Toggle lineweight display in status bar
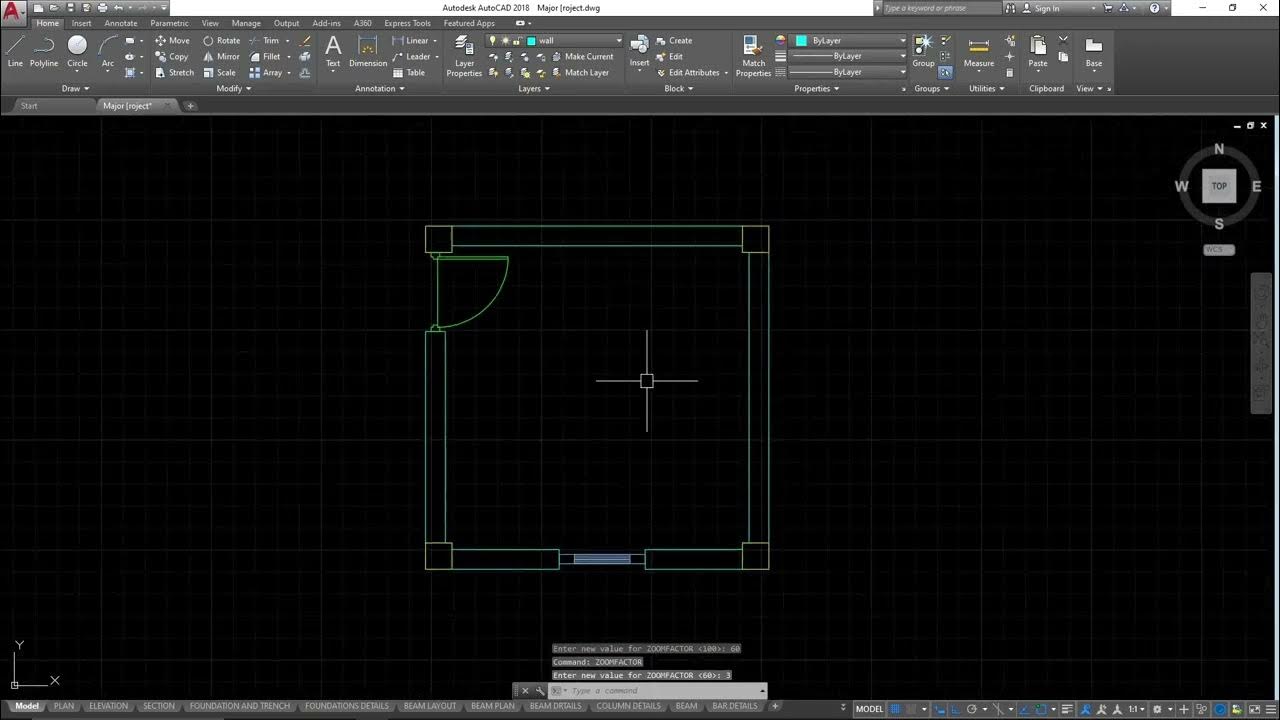The width and height of the screenshot is (1280, 720). click(x=1067, y=709)
